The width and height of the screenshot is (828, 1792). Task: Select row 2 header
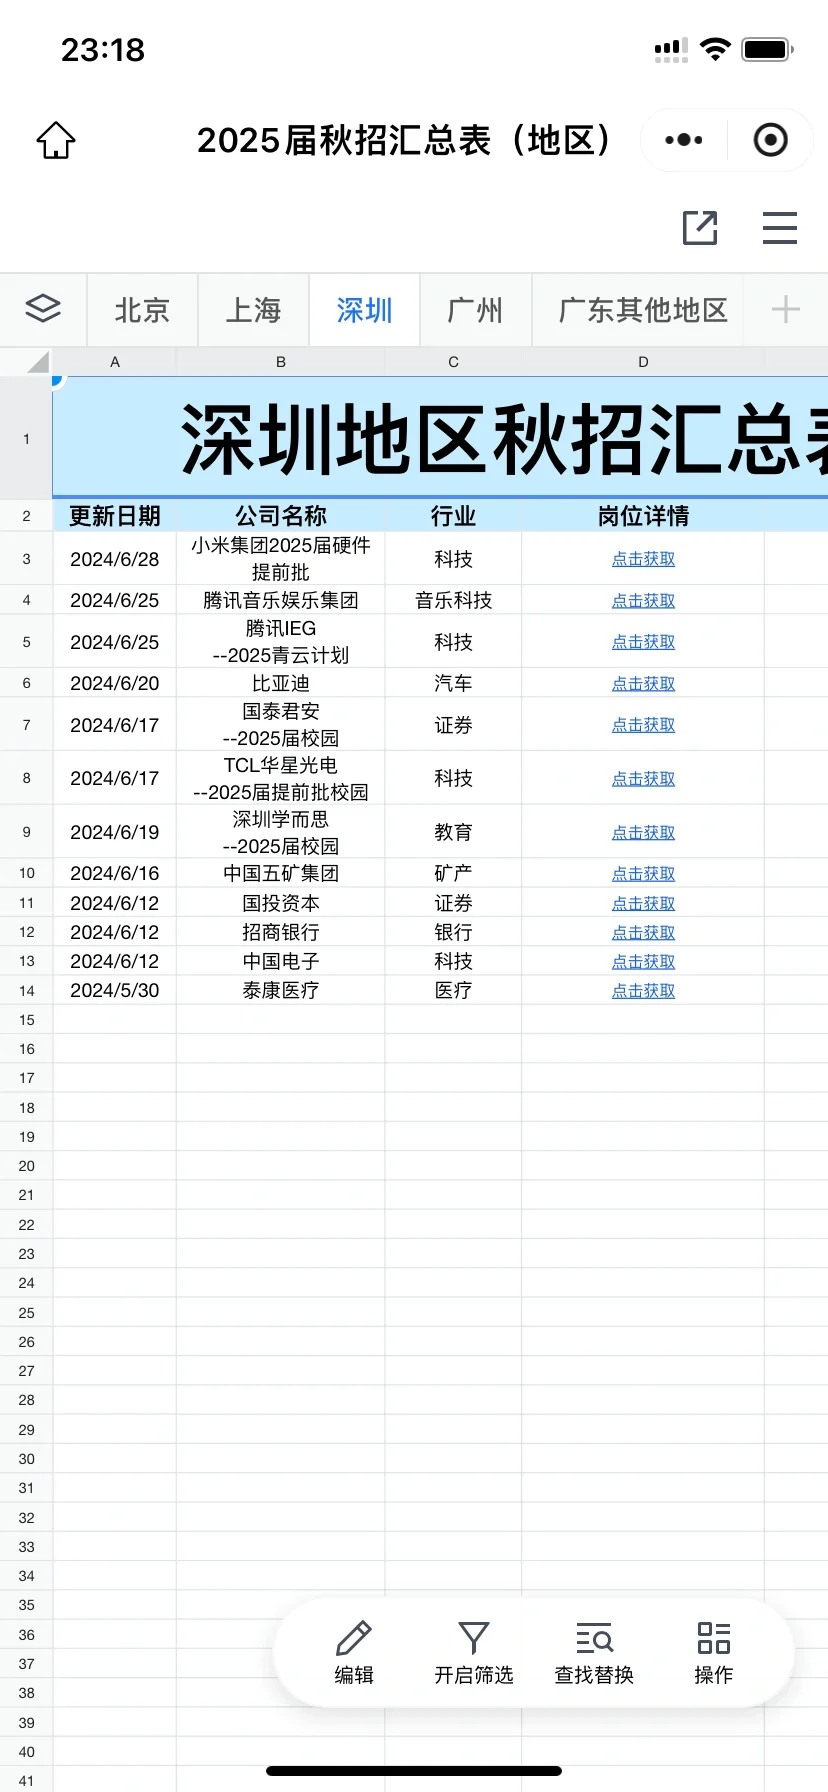click(26, 516)
